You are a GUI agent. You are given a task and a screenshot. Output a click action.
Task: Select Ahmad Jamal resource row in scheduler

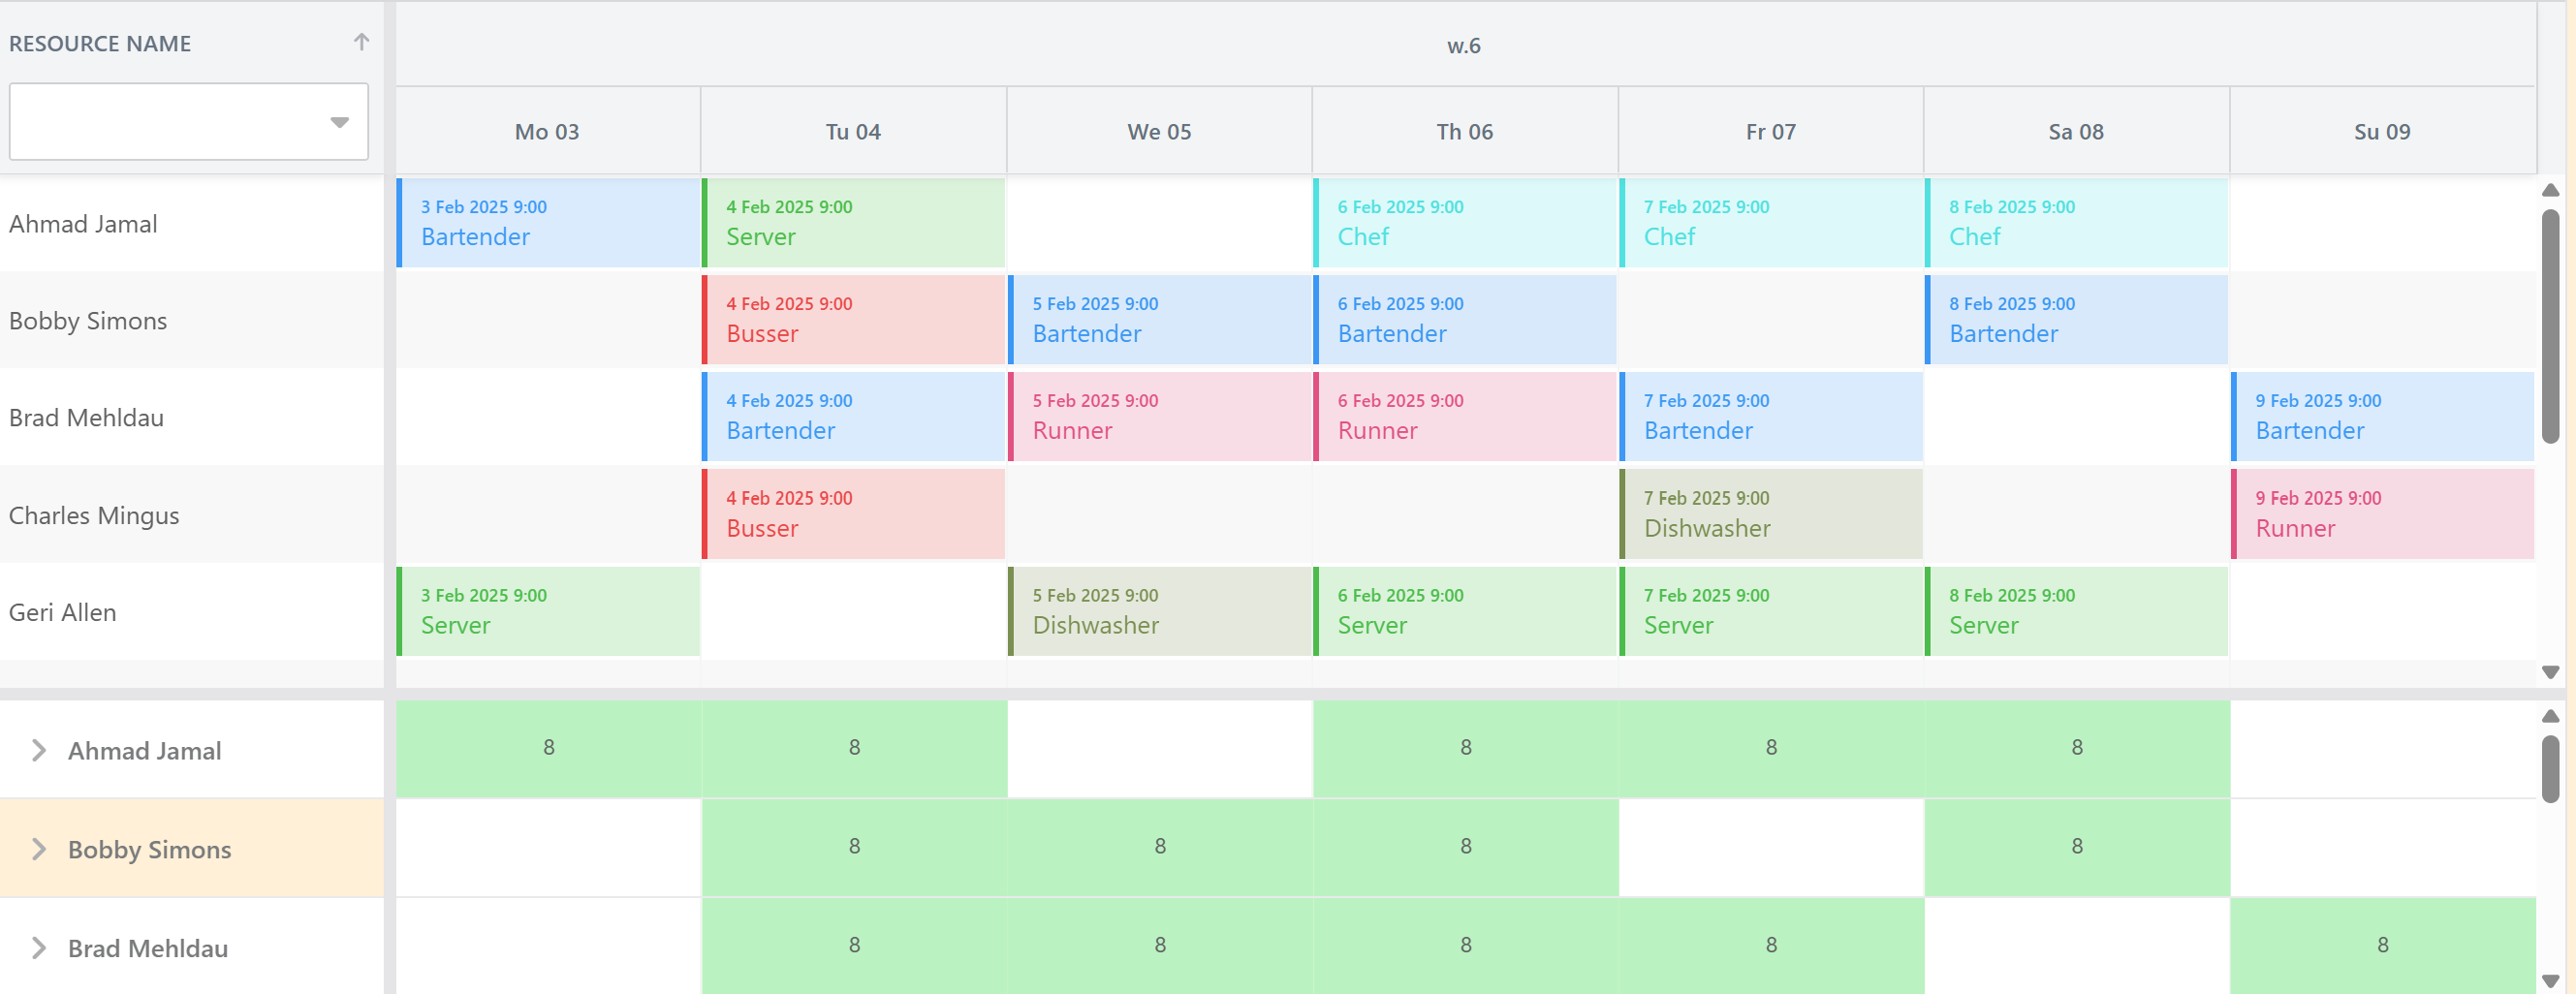[x=192, y=223]
